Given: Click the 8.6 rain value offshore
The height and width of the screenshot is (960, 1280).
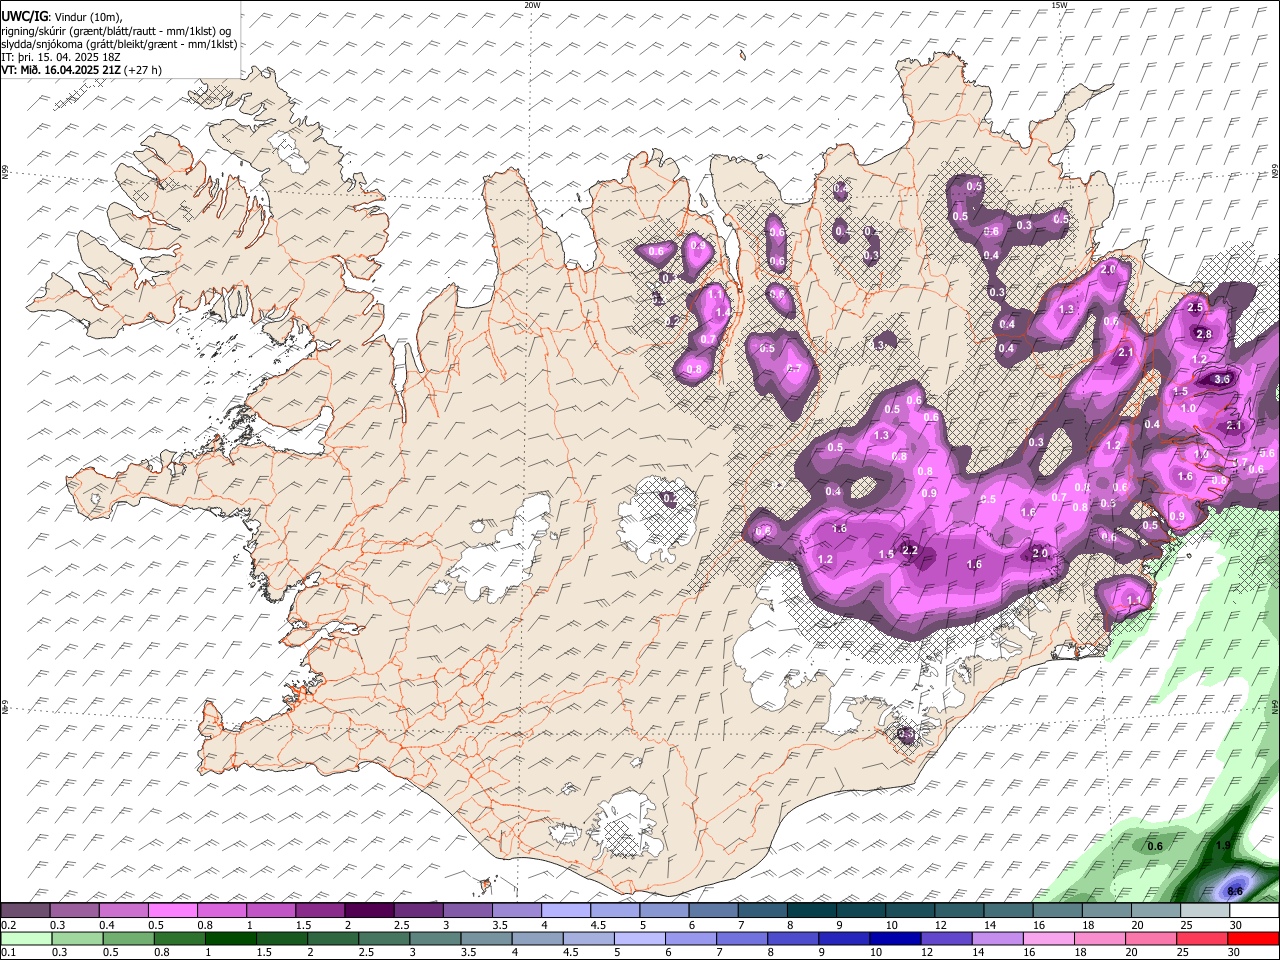Looking at the screenshot, I should pos(1235,891).
